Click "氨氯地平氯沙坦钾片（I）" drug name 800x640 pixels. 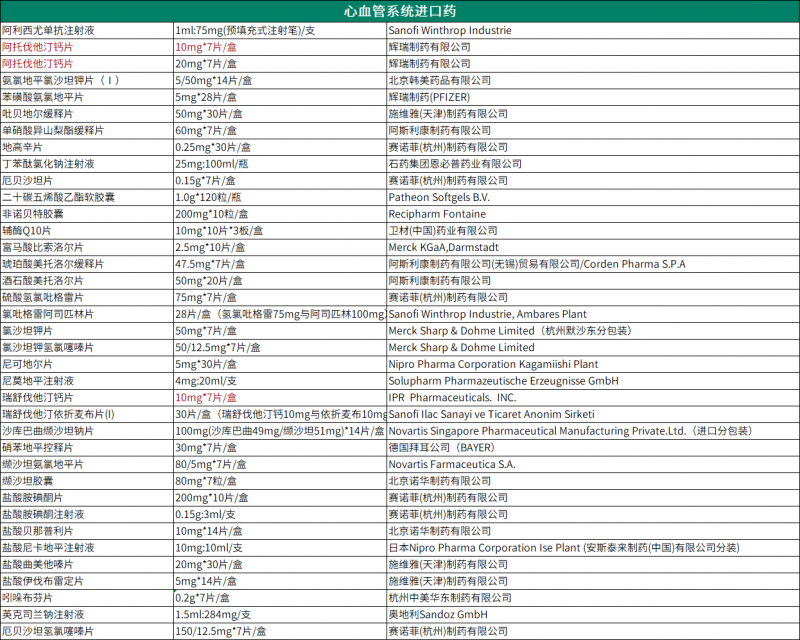tap(61, 80)
